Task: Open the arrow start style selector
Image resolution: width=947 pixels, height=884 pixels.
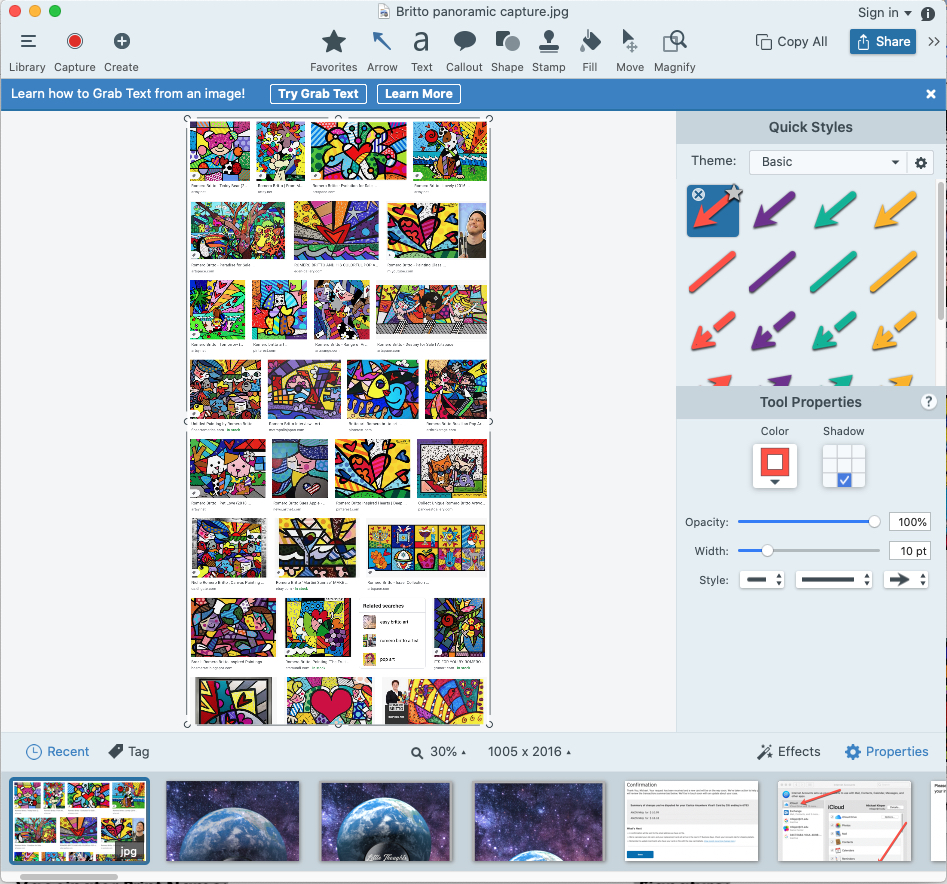Action: 762,580
